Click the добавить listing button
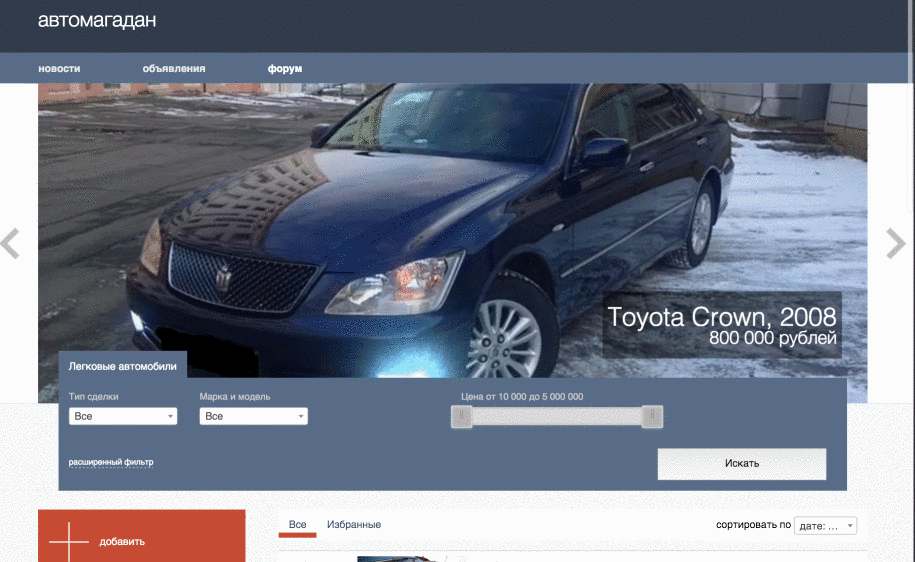The height and width of the screenshot is (562, 915). 141,541
